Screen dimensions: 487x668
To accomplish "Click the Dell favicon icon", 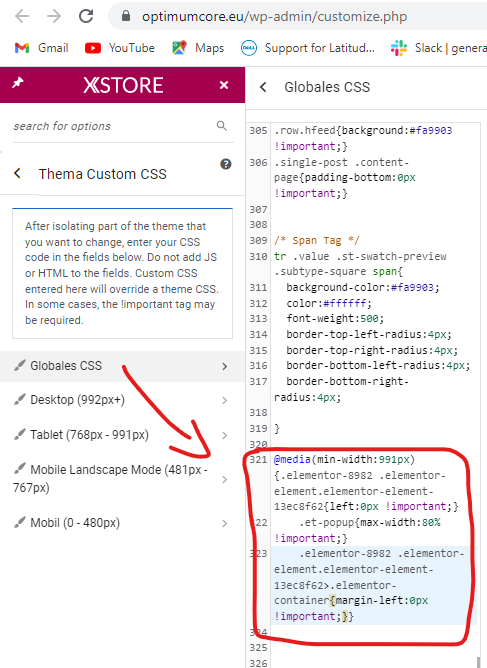I will click(249, 48).
